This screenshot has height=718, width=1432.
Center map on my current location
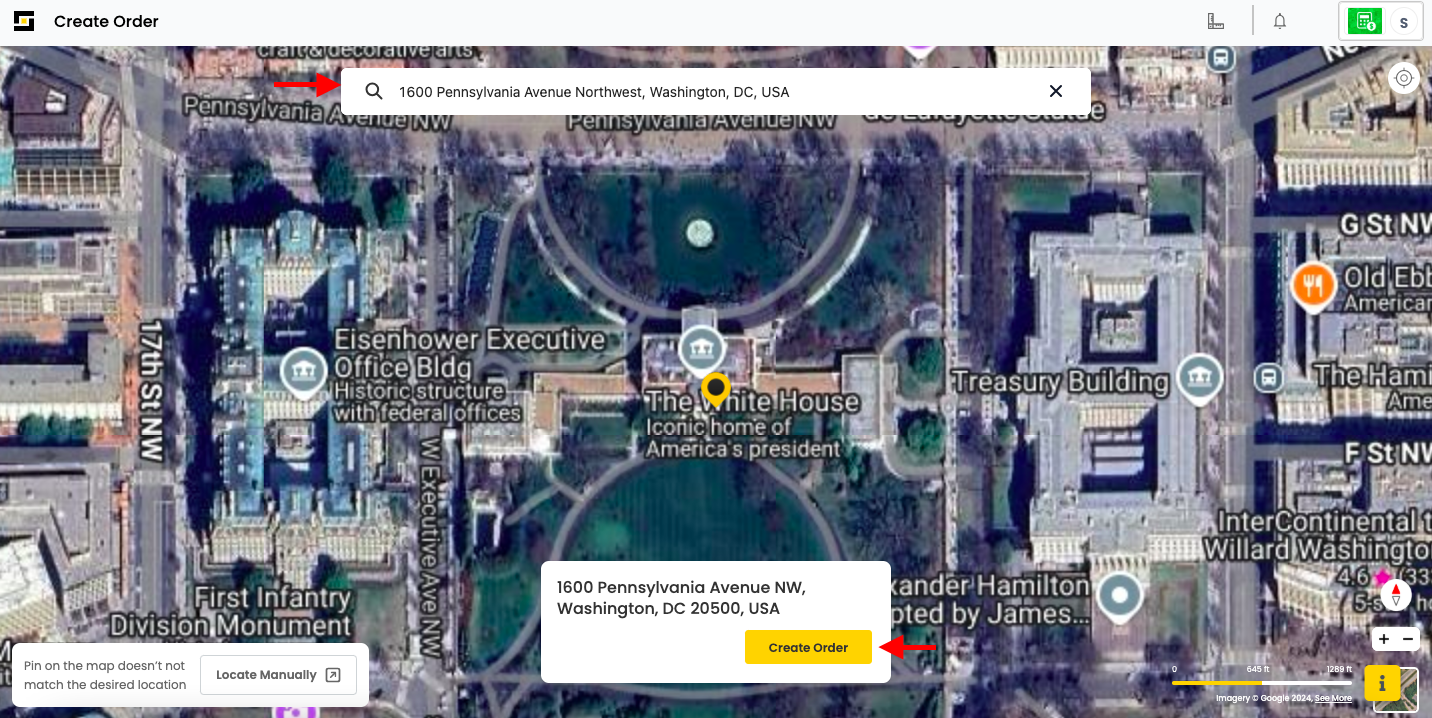point(1404,78)
